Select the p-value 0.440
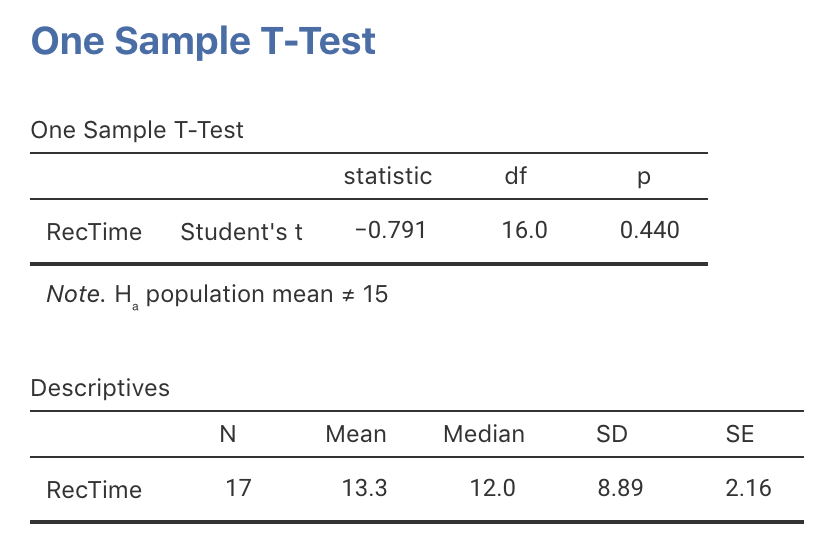The height and width of the screenshot is (548, 830). [x=649, y=231]
